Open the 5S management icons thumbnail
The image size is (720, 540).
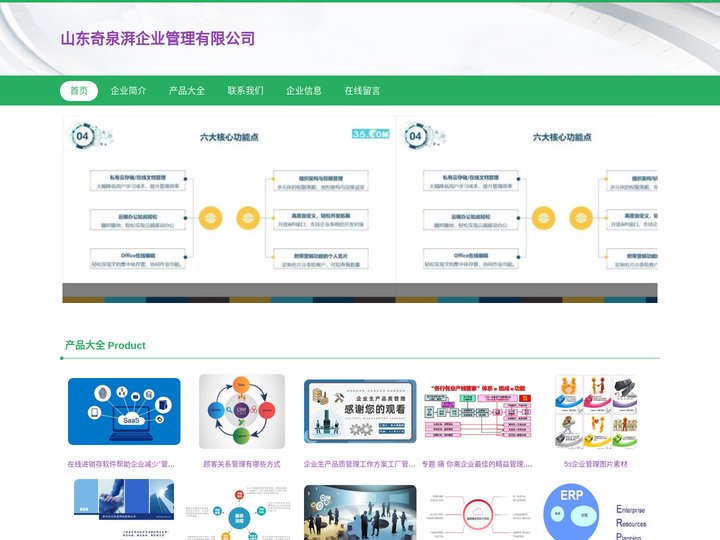click(596, 411)
